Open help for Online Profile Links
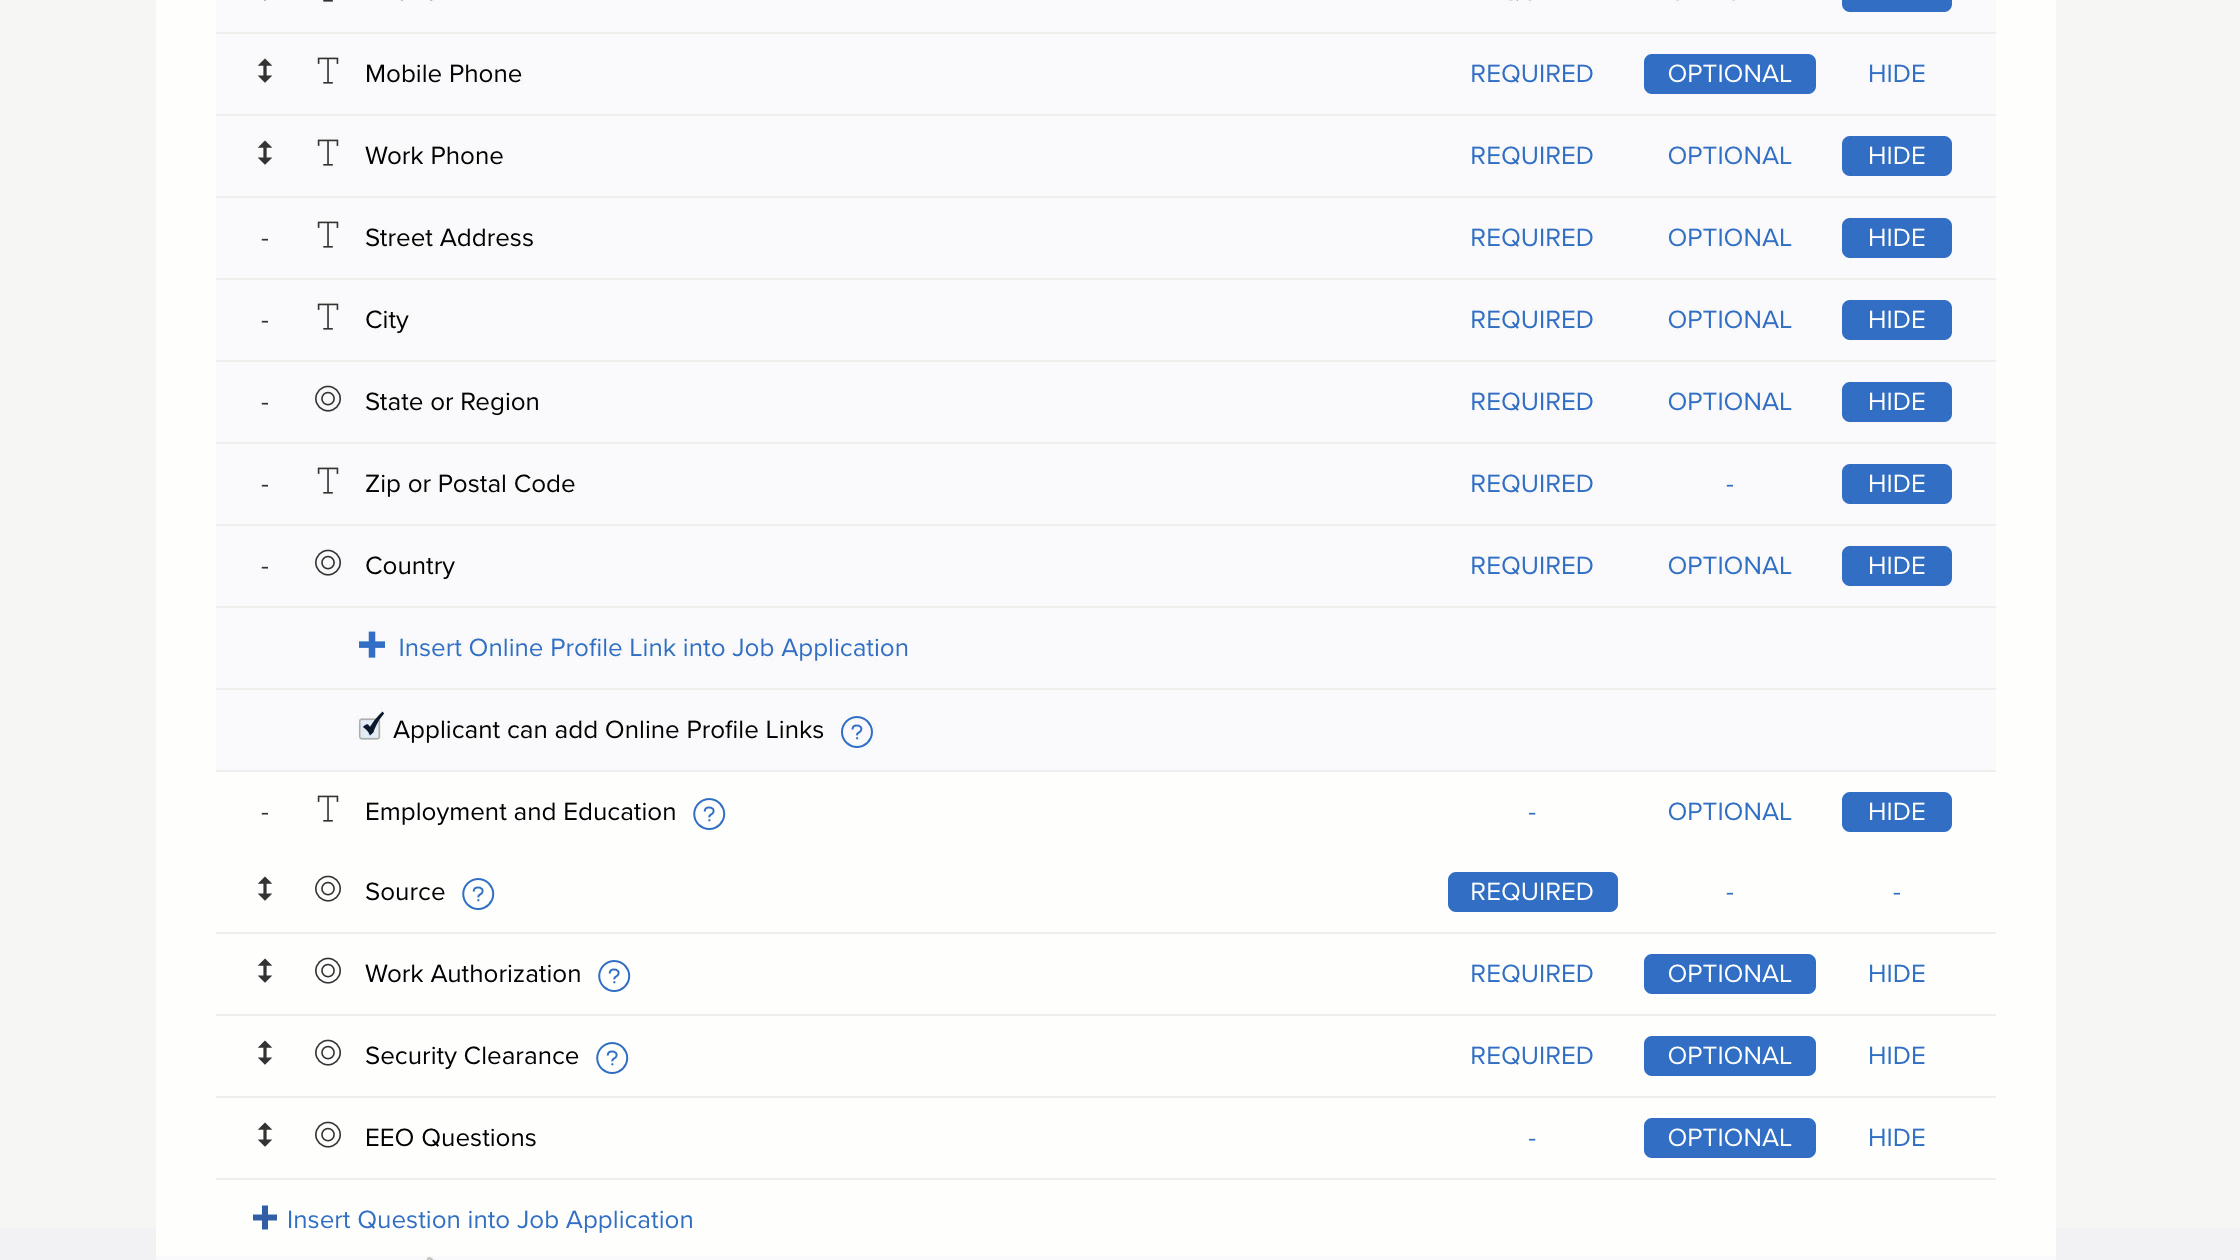 click(x=857, y=732)
